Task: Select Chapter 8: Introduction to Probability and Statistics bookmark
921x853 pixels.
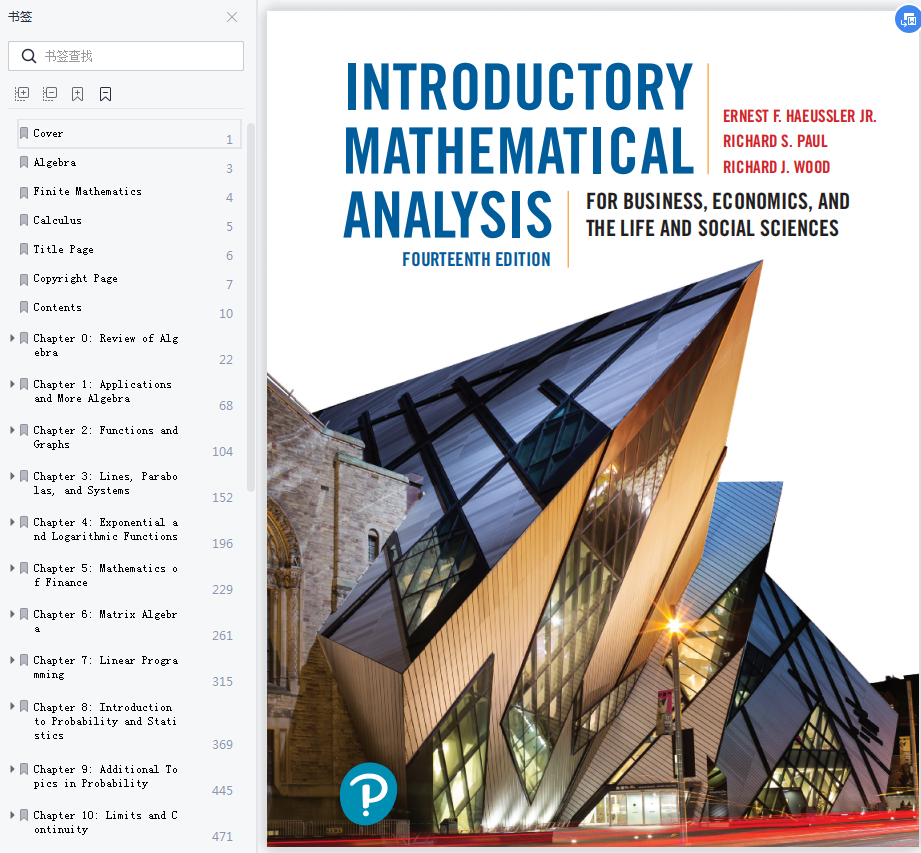Action: click(106, 721)
